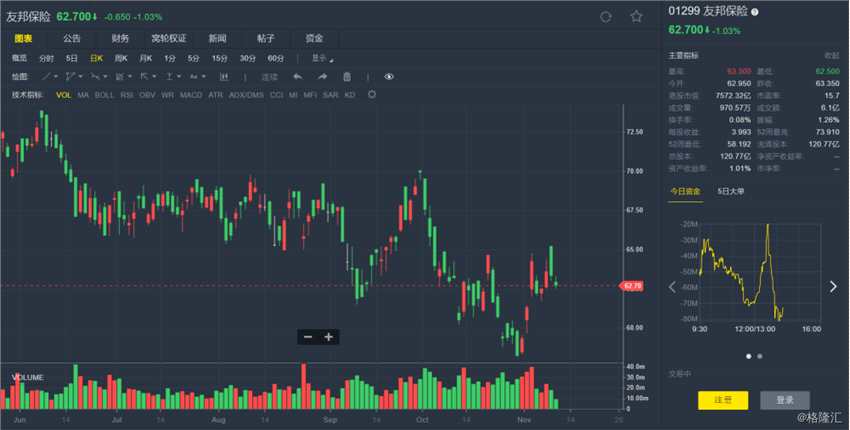
Task: Select the pitchfork drawing tool
Action: click(x=70, y=76)
